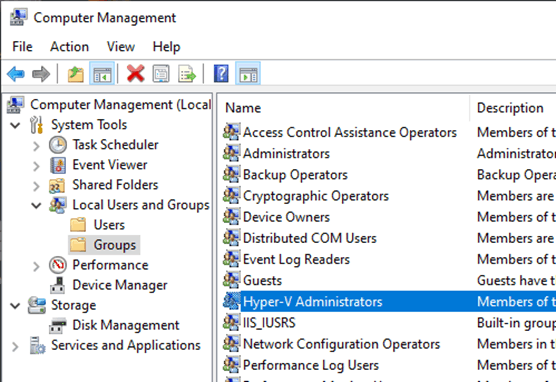Select Computer Management (Local) root node
Image resolution: width=556 pixels, height=382 pixels.
point(121,105)
